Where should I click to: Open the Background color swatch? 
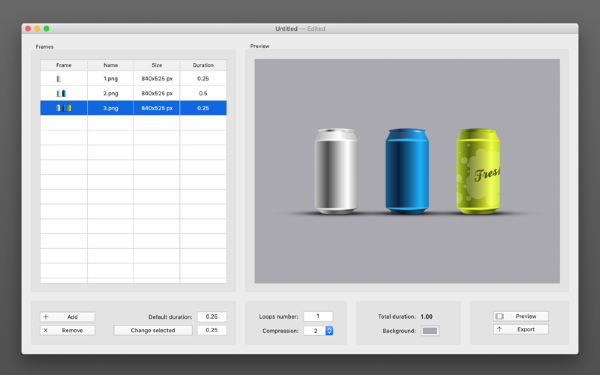430,331
